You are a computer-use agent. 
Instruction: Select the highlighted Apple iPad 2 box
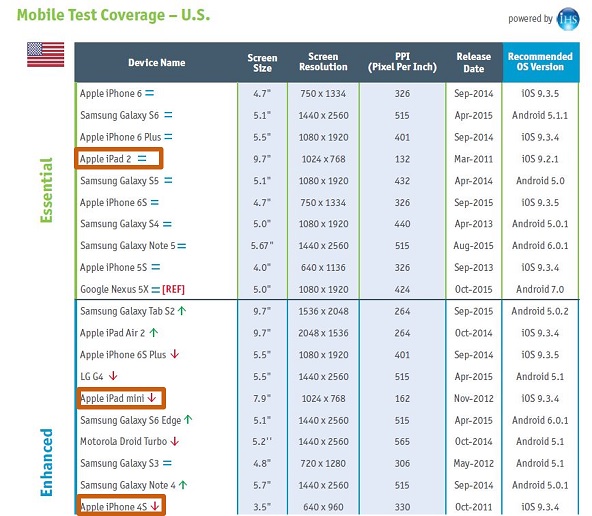119,158
